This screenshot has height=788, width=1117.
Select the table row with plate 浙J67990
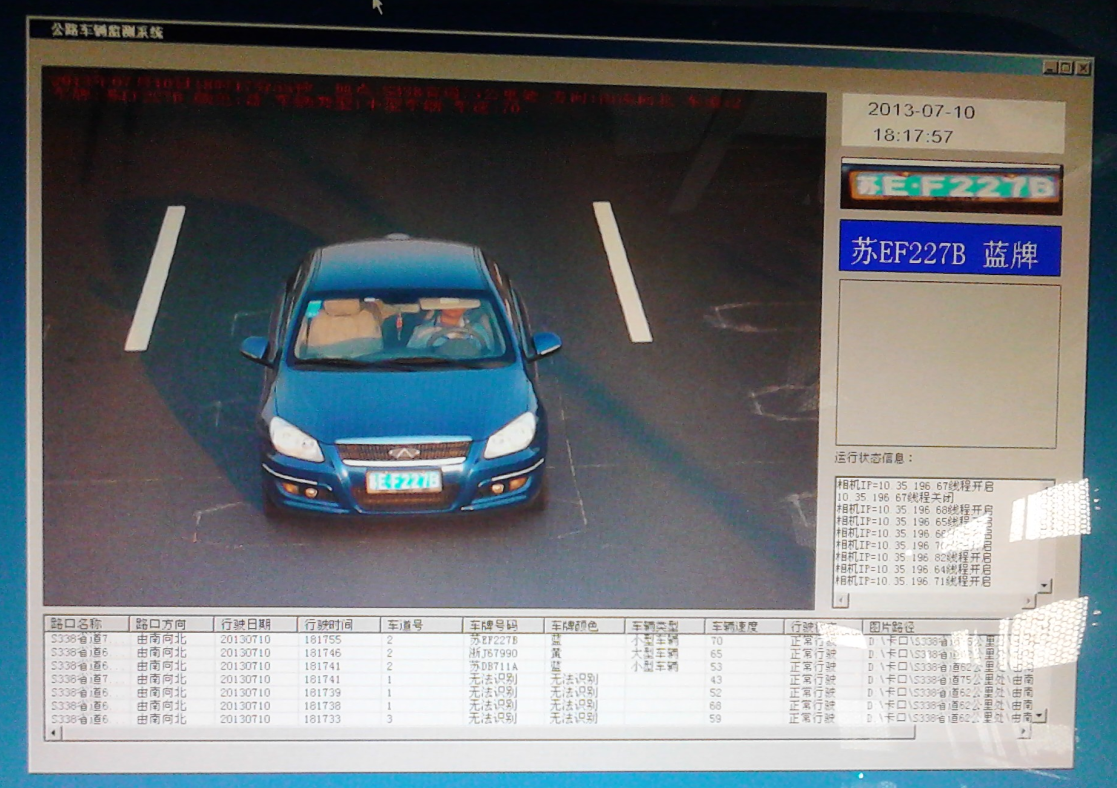pos(539,653)
